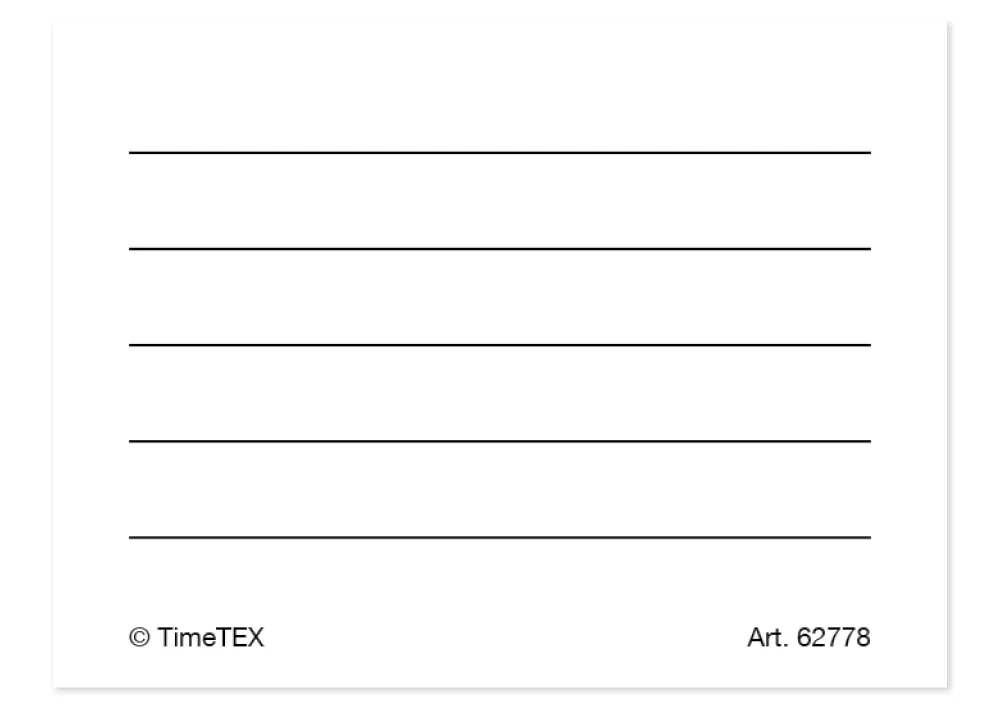Click the row between first and second lines

click(x=500, y=201)
